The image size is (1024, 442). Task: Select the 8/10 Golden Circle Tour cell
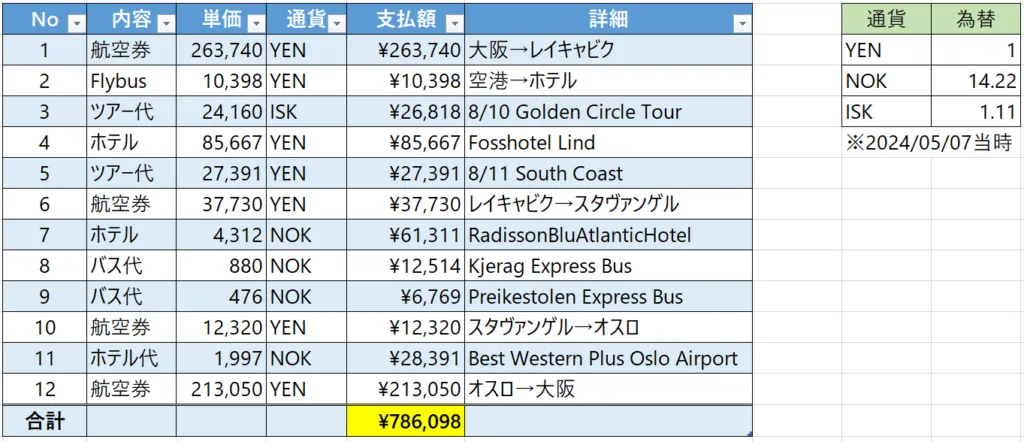pos(607,111)
